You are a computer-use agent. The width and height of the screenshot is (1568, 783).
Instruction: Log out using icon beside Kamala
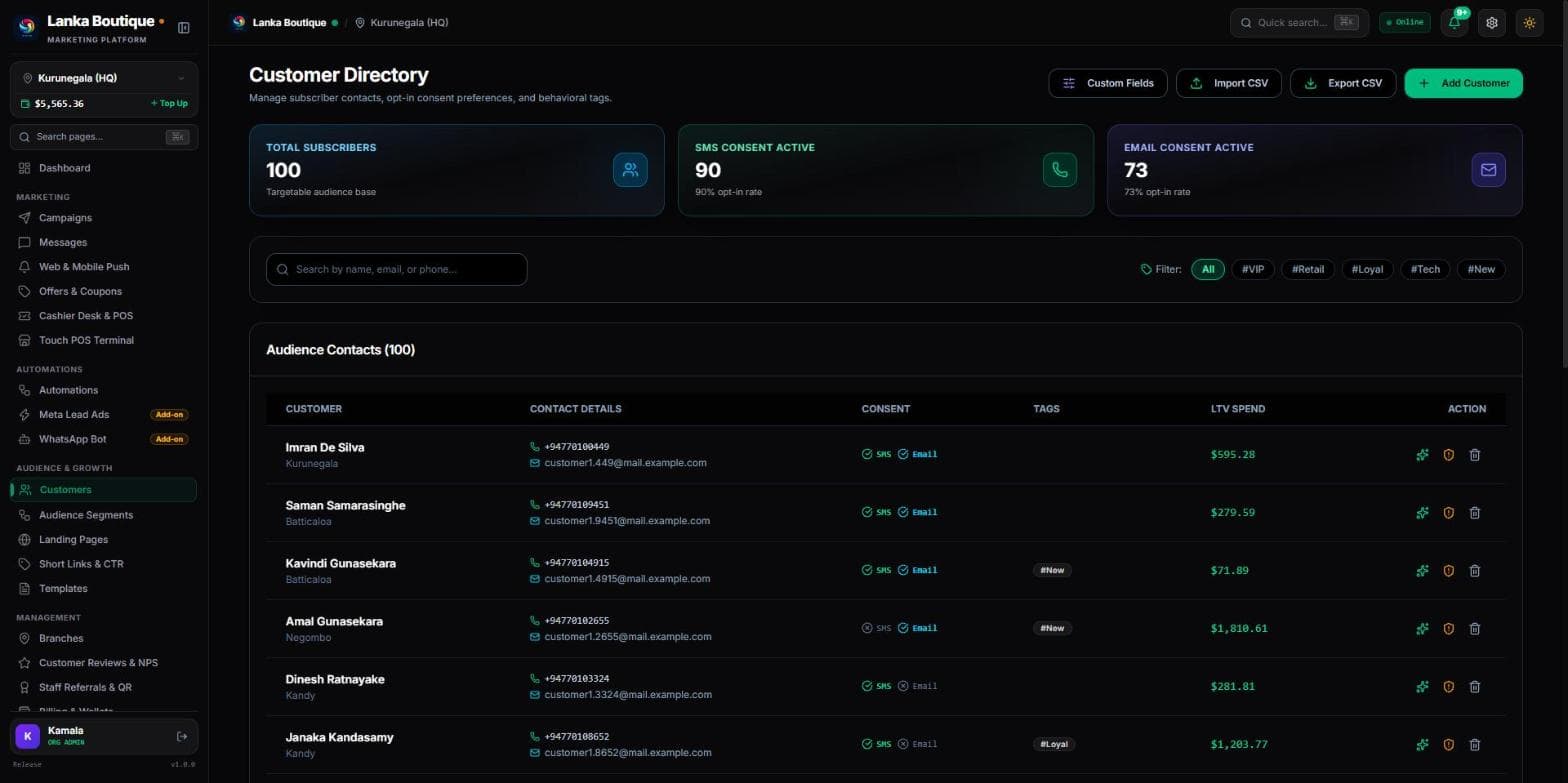[x=182, y=737]
